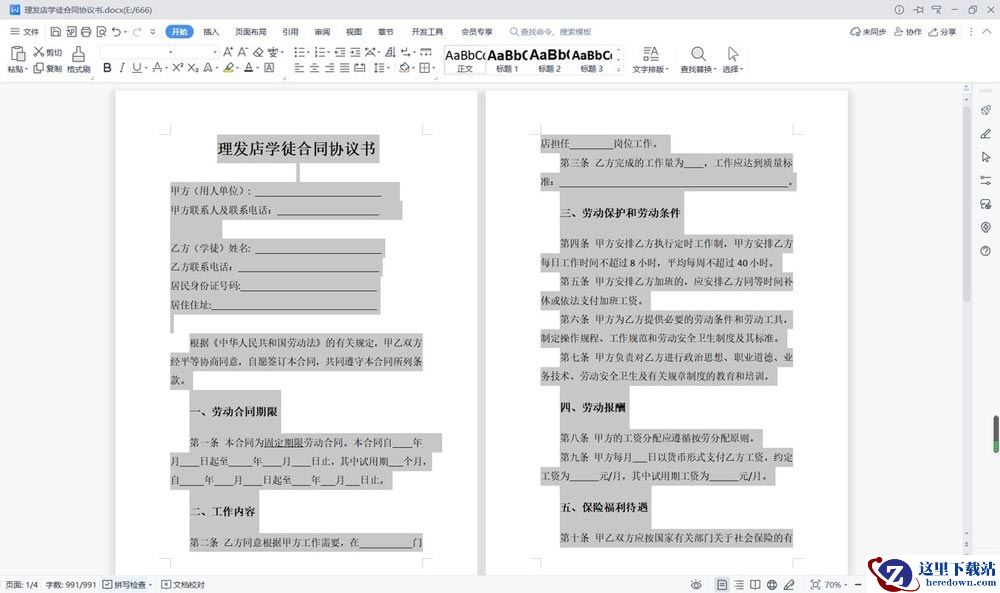Image resolution: width=1000 pixels, height=593 pixels.
Task: Click the undo arrow icon
Action: tap(117, 32)
